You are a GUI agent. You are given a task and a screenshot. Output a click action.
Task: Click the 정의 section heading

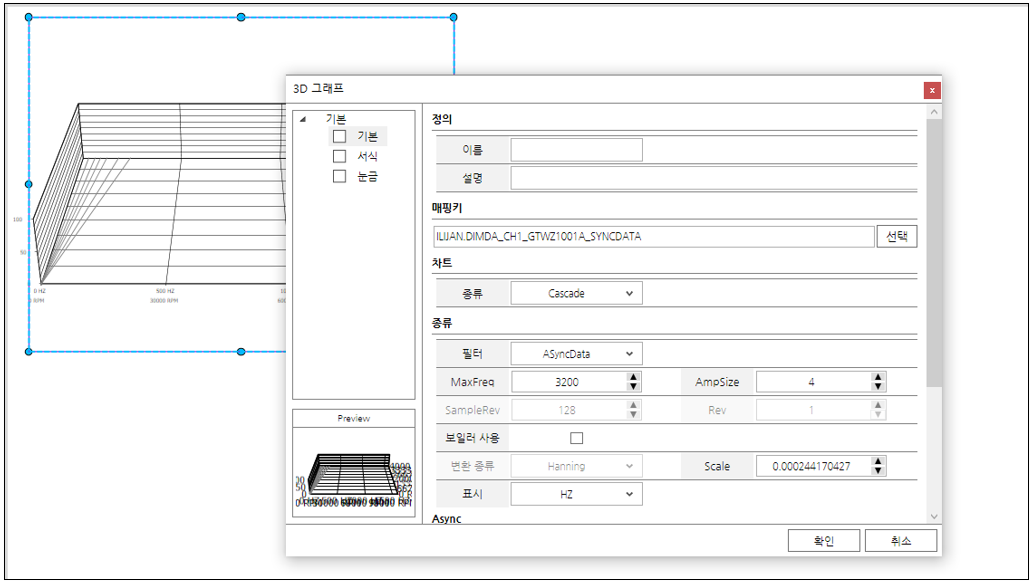pyautogui.click(x=442, y=119)
